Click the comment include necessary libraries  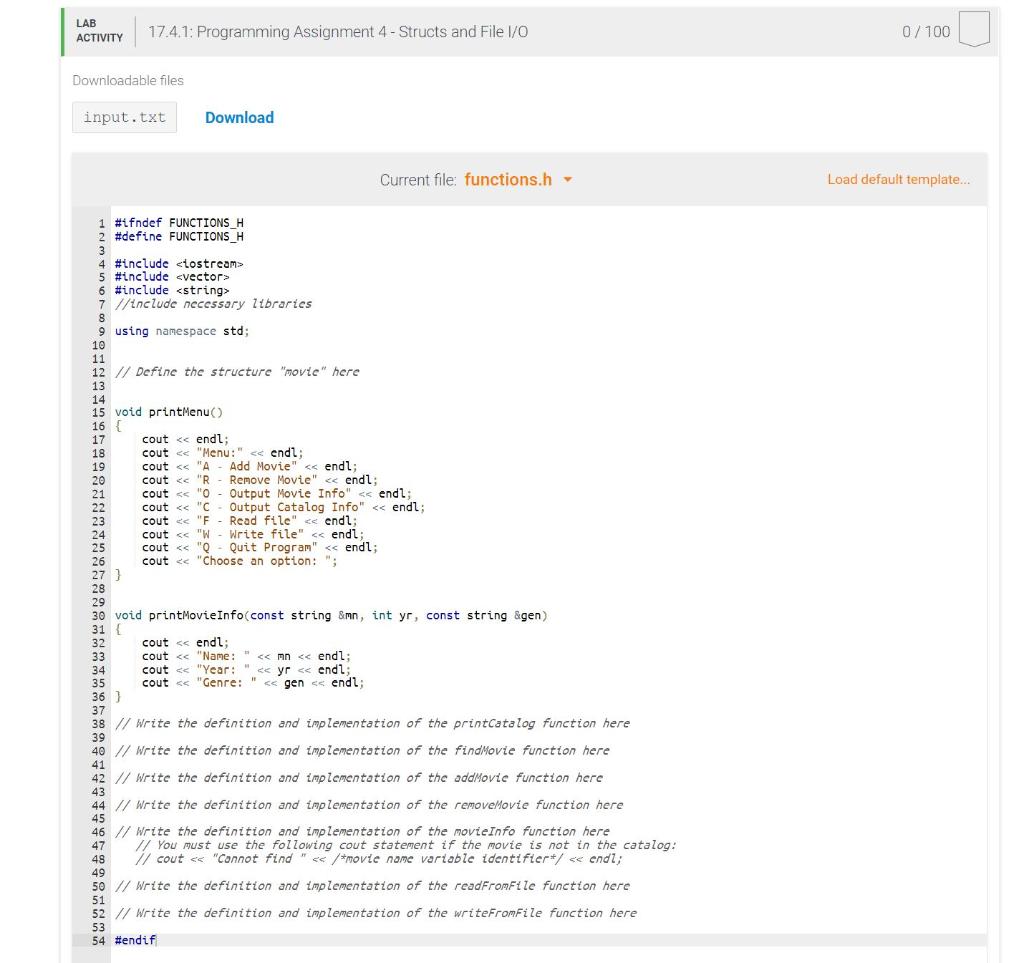click(x=213, y=304)
